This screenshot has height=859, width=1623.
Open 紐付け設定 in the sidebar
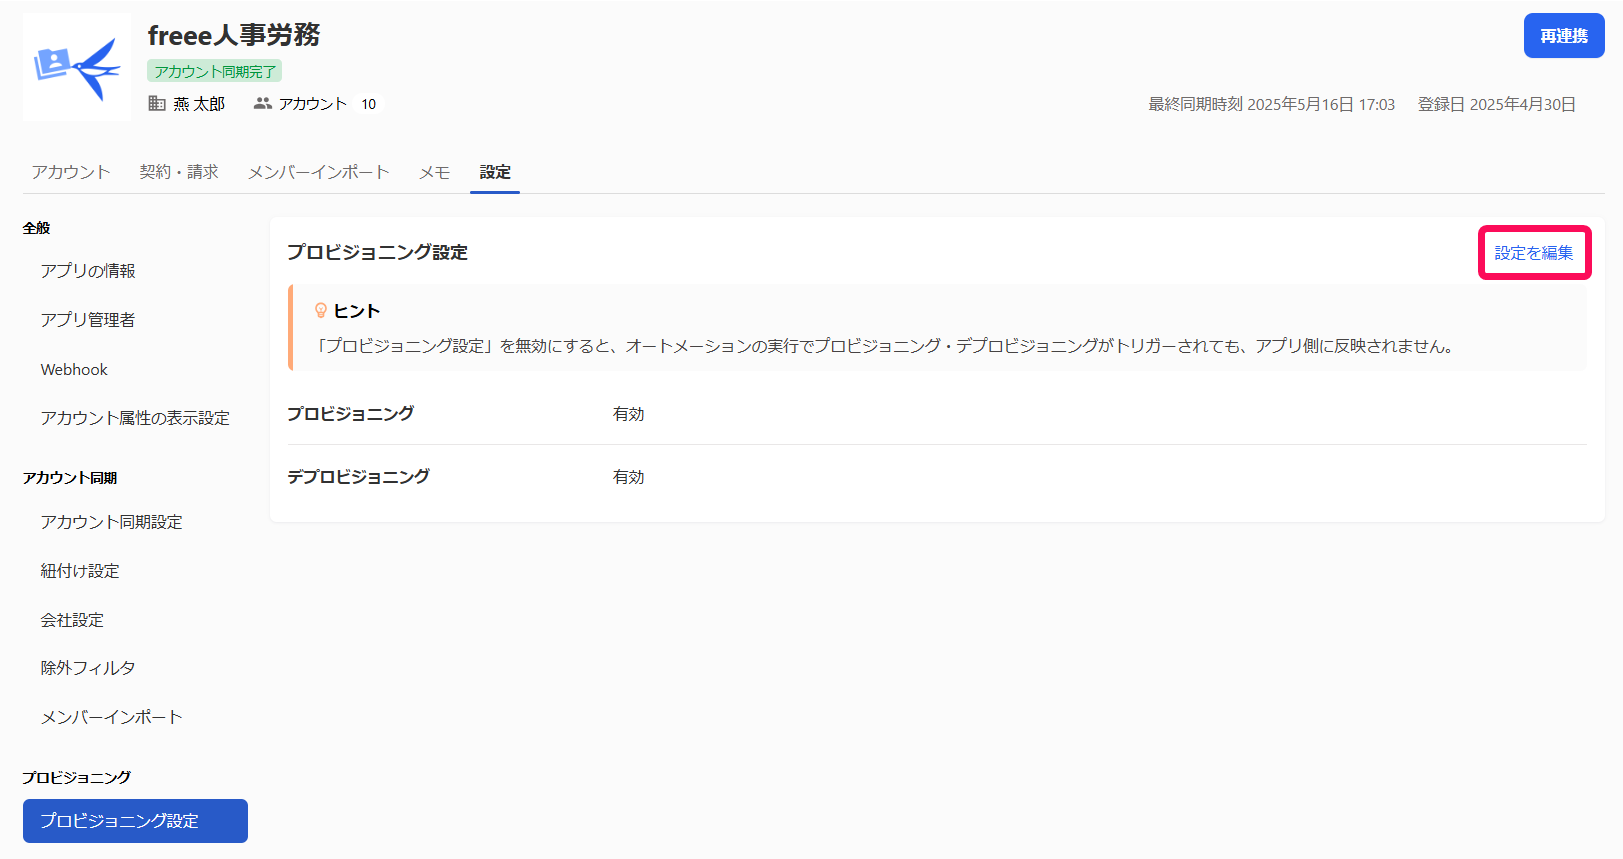point(80,571)
